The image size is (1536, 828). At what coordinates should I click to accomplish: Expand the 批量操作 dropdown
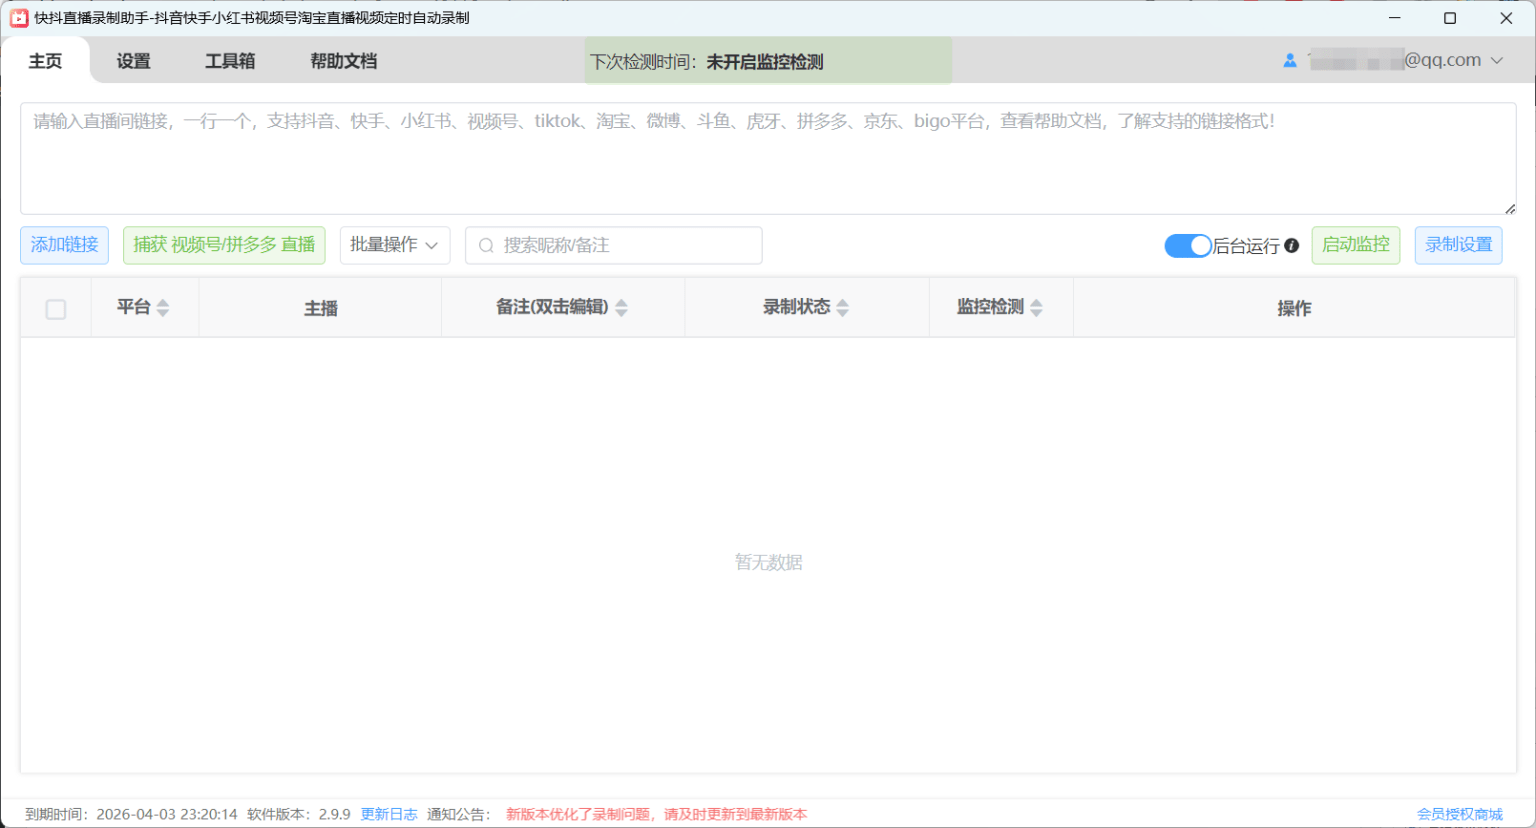tap(394, 245)
